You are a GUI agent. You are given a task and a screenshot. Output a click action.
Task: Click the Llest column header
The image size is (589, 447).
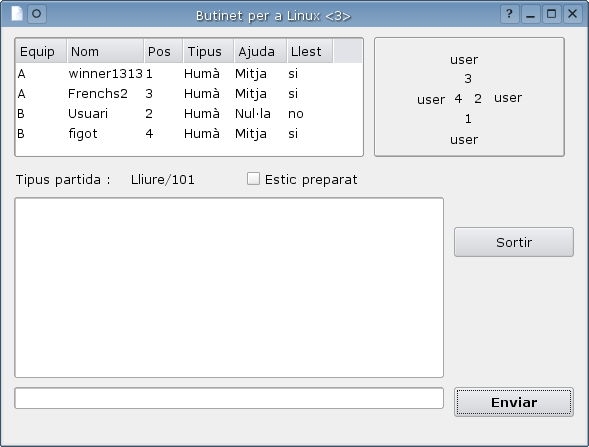(x=310, y=51)
